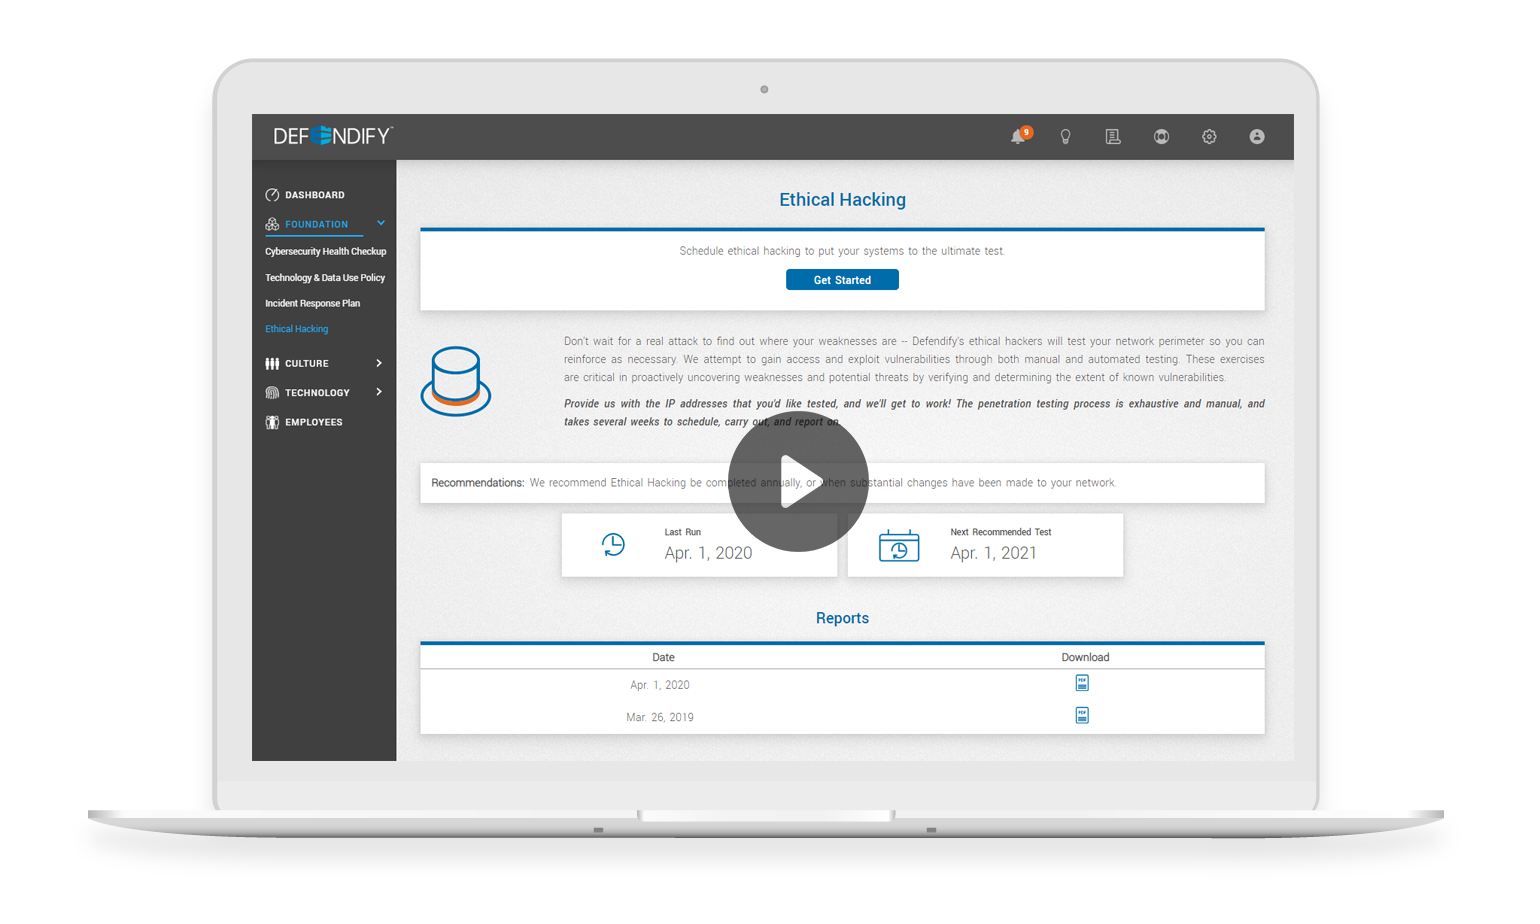Click the Next Recommended Test calendar icon
The image size is (1540, 924).
pos(899,546)
